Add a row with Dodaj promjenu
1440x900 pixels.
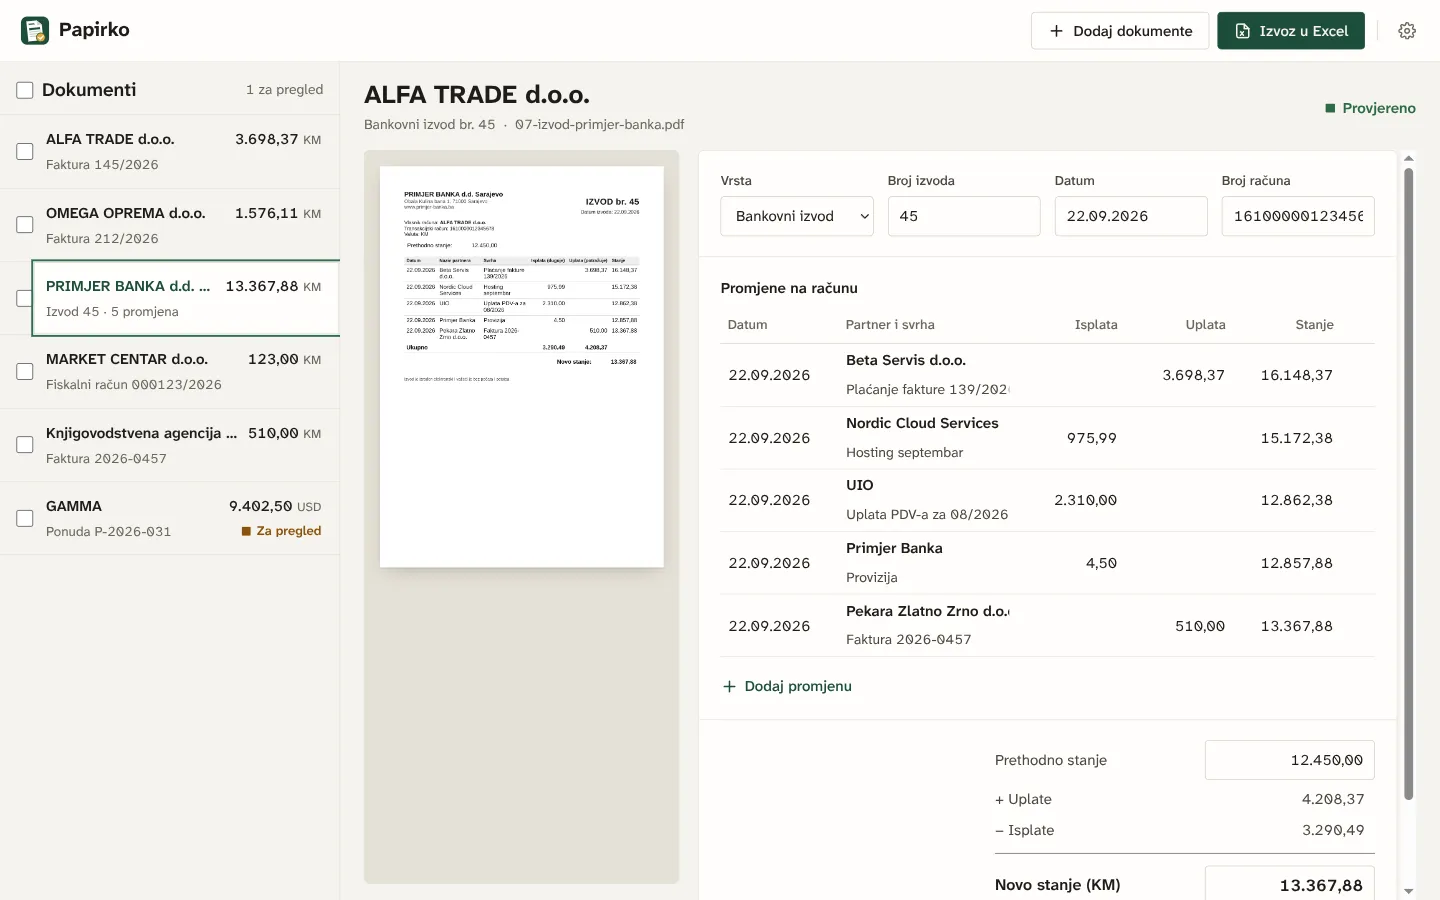coord(787,686)
